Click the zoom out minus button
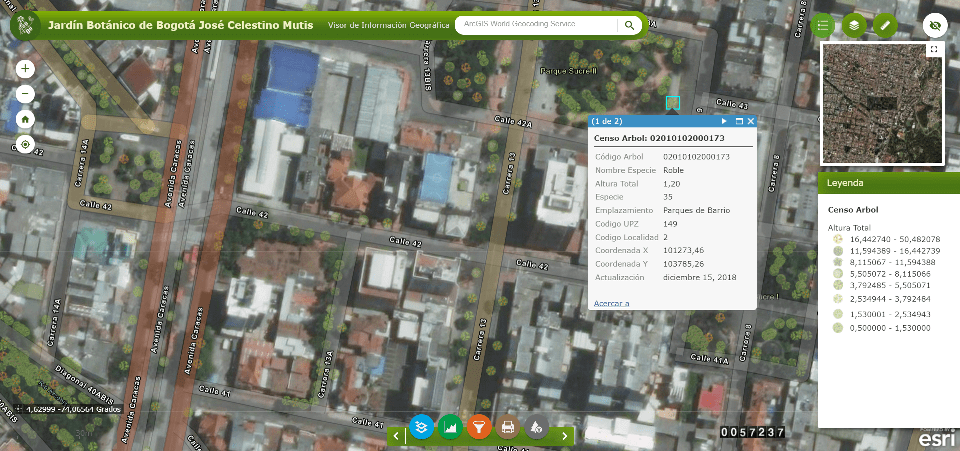This screenshot has height=451, width=960. pyautogui.click(x=25, y=94)
